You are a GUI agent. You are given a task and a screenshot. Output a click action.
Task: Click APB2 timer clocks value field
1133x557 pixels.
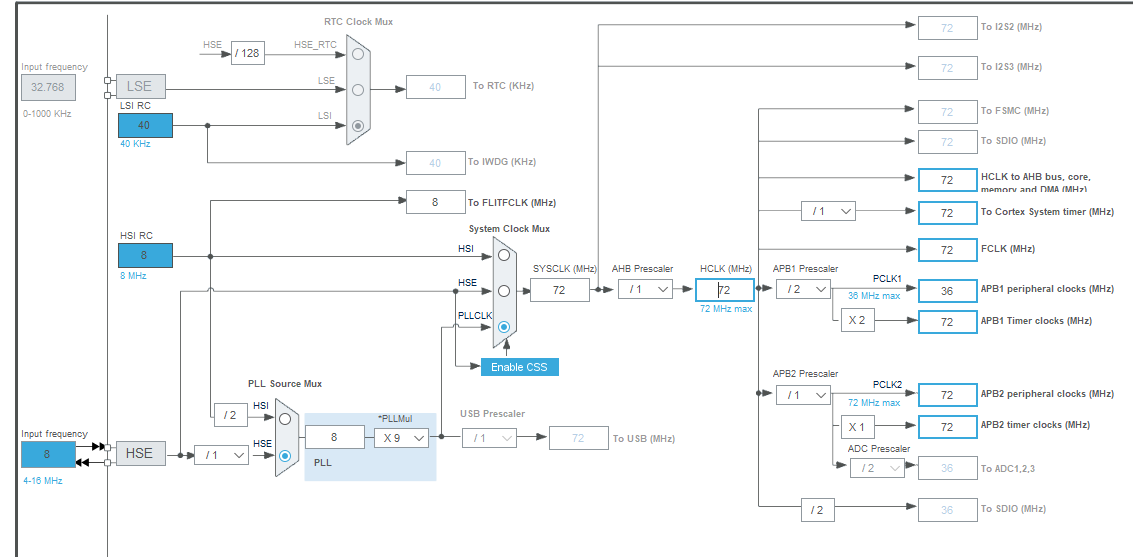[947, 427]
